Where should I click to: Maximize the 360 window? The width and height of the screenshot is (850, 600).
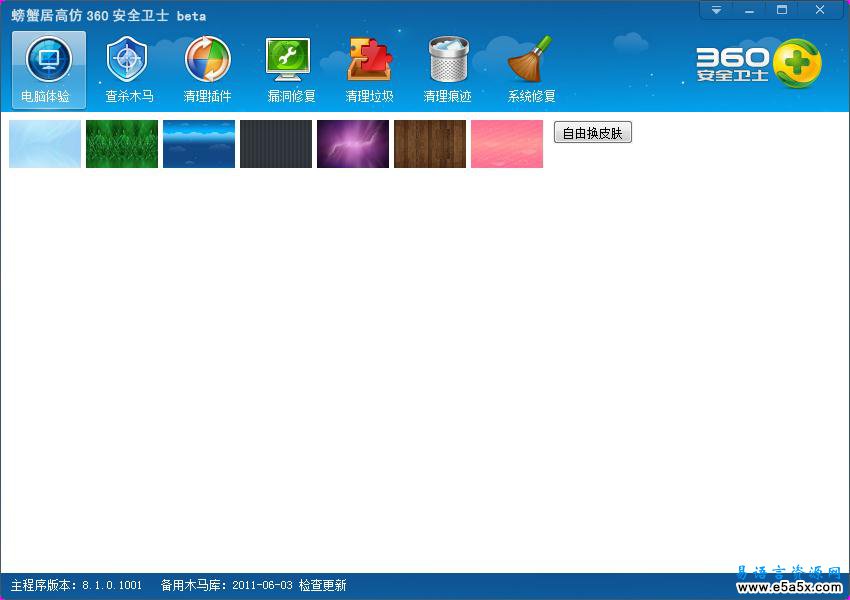click(x=782, y=10)
